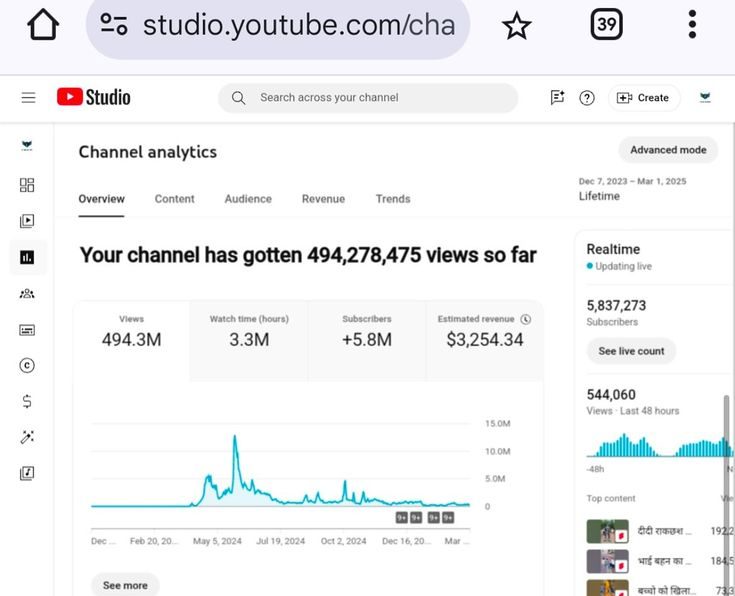Select Watch time (hours) metric card

click(249, 340)
